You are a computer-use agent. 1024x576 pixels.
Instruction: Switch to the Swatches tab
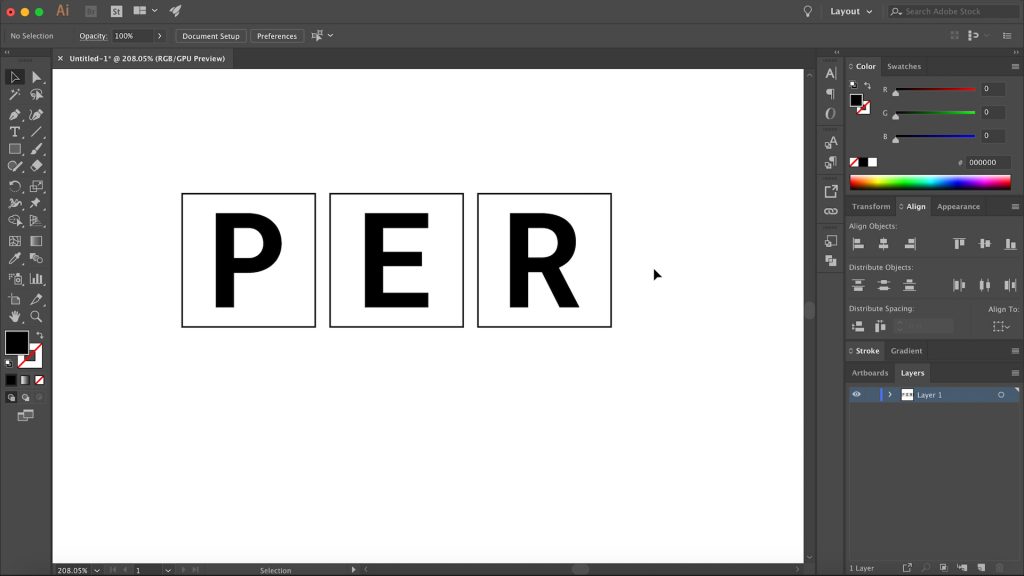(904, 67)
